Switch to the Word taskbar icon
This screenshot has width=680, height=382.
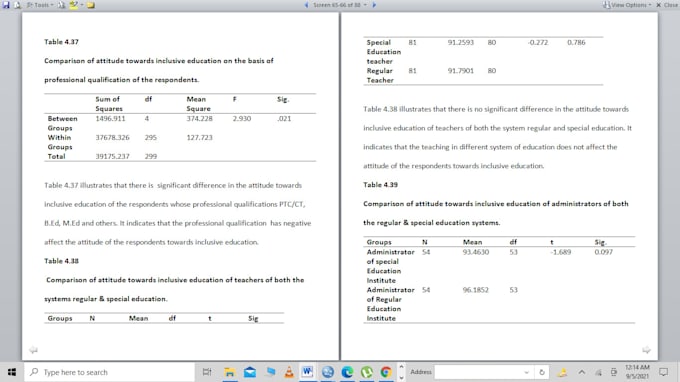tap(307, 372)
